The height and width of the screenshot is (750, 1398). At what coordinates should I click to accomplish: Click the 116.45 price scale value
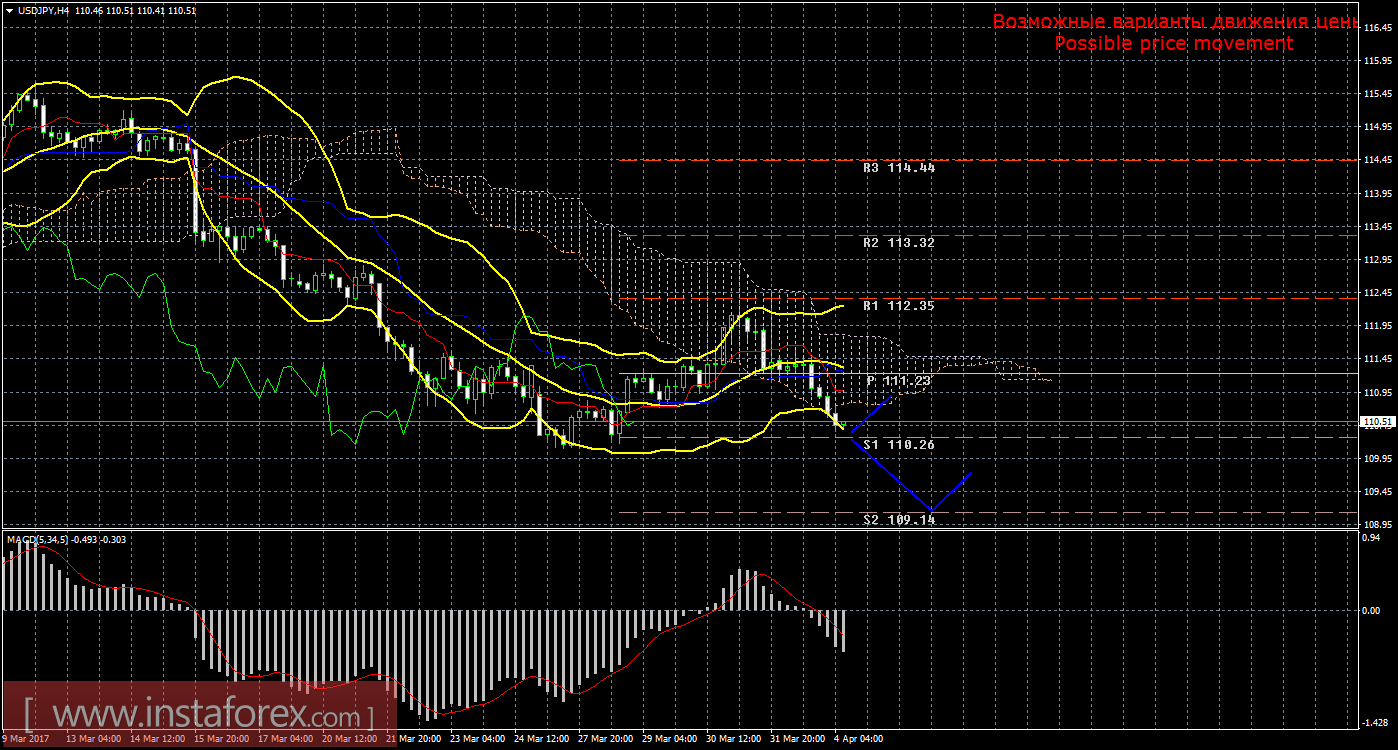pyautogui.click(x=1379, y=28)
